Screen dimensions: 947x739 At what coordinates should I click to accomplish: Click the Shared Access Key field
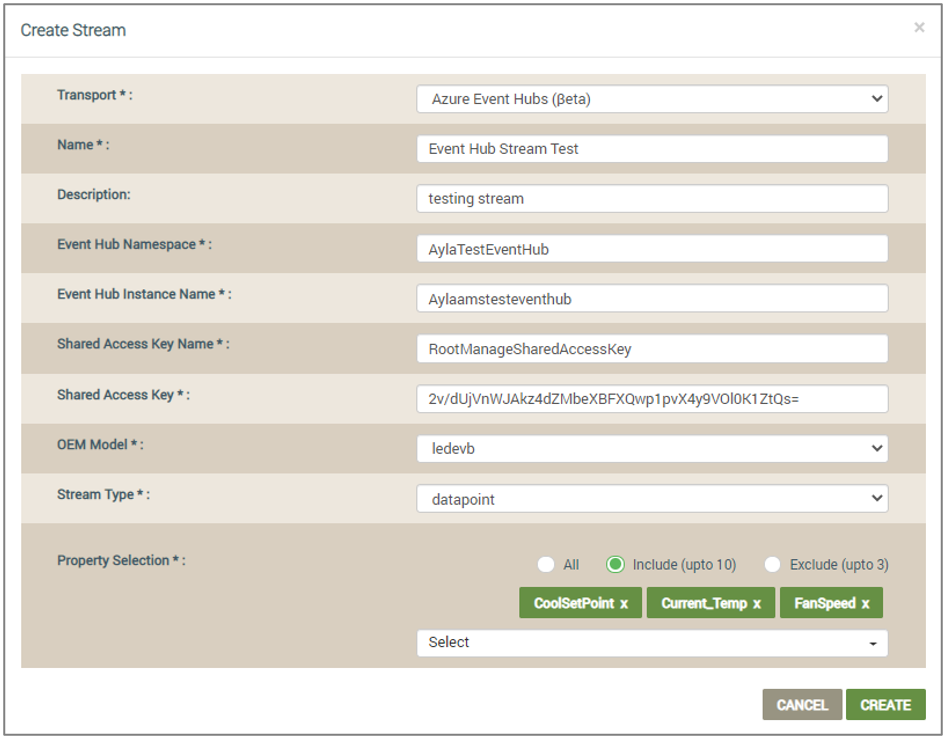[x=652, y=398]
